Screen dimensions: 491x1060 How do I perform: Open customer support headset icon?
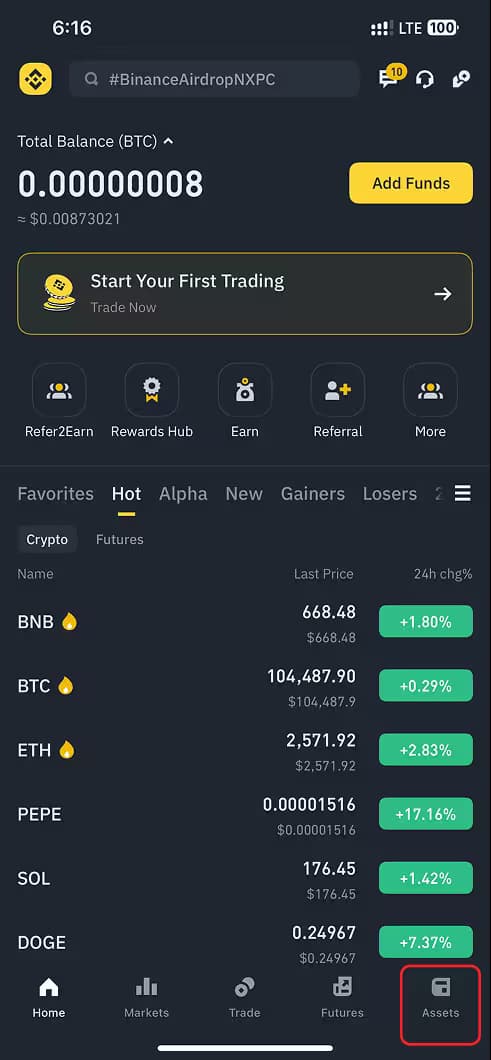(x=425, y=80)
